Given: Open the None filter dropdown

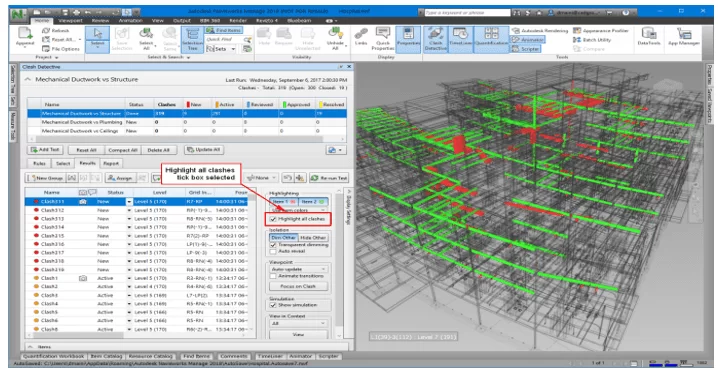Looking at the screenshot, I should point(262,178).
